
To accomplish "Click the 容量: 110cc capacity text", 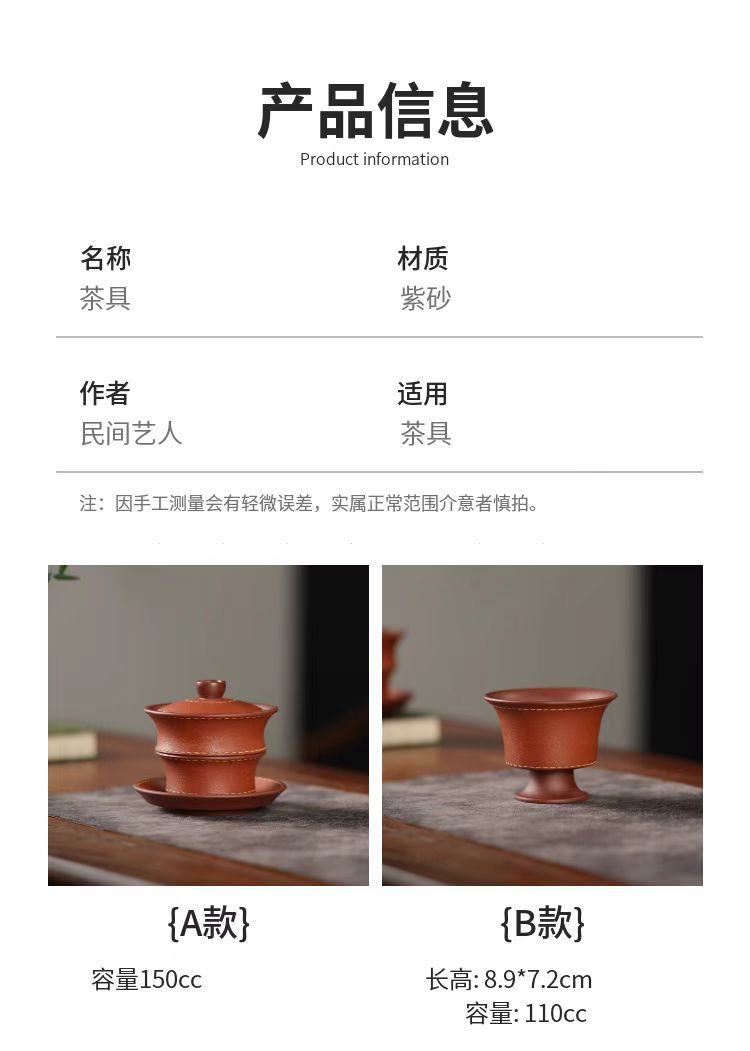I will coord(526,1013).
